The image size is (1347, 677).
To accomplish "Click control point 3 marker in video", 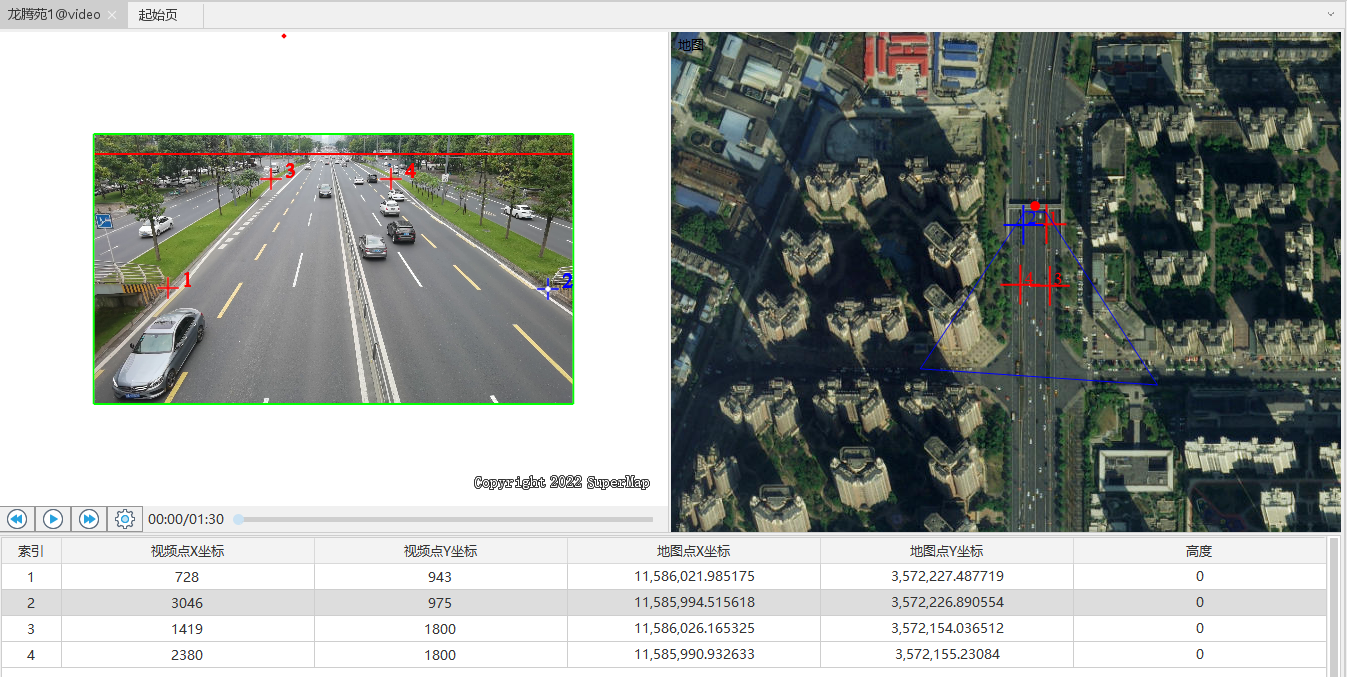I will tap(270, 177).
